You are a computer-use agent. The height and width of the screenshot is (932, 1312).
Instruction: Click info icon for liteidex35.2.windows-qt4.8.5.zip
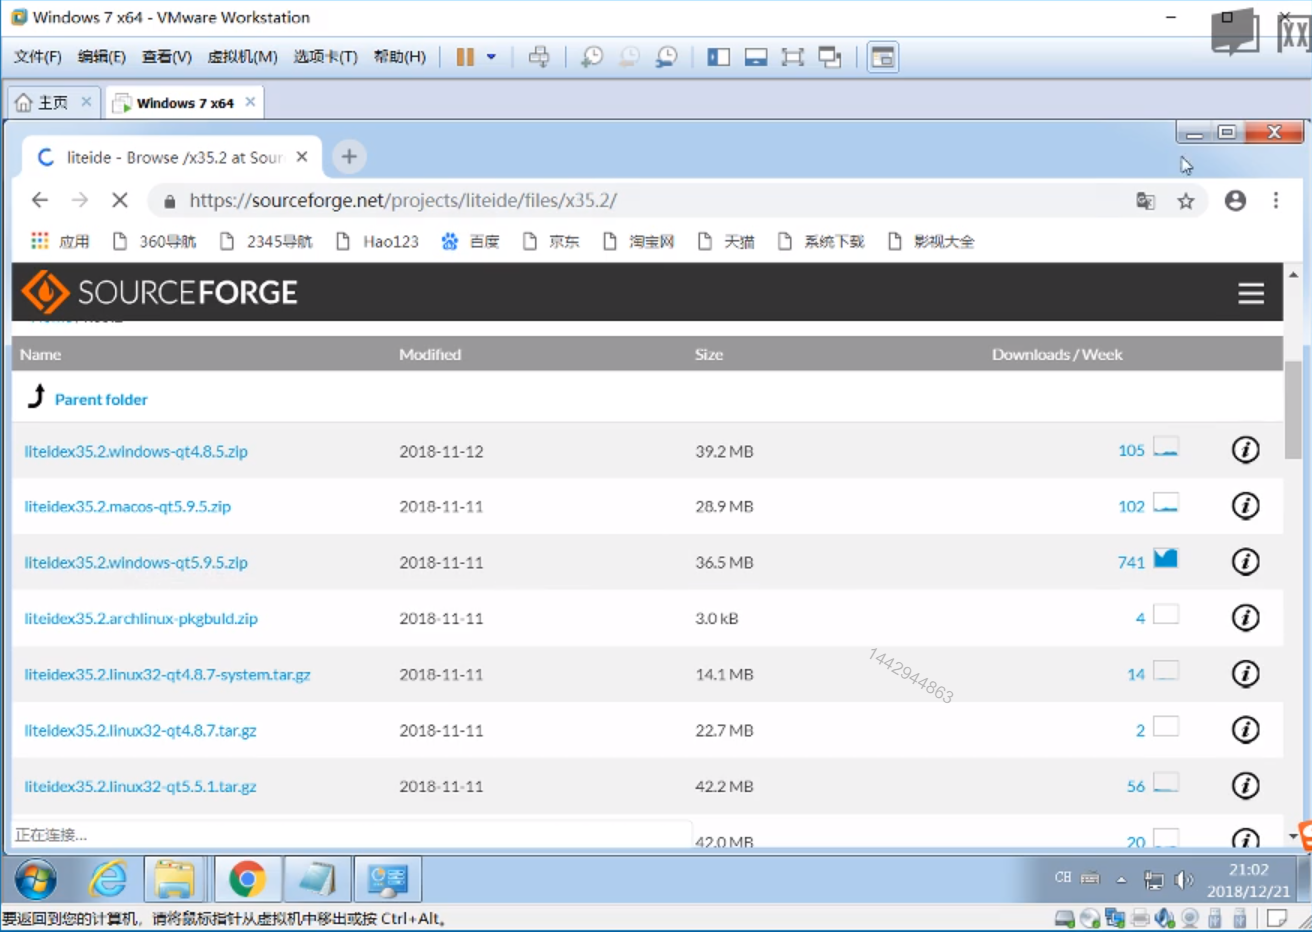coord(1245,450)
